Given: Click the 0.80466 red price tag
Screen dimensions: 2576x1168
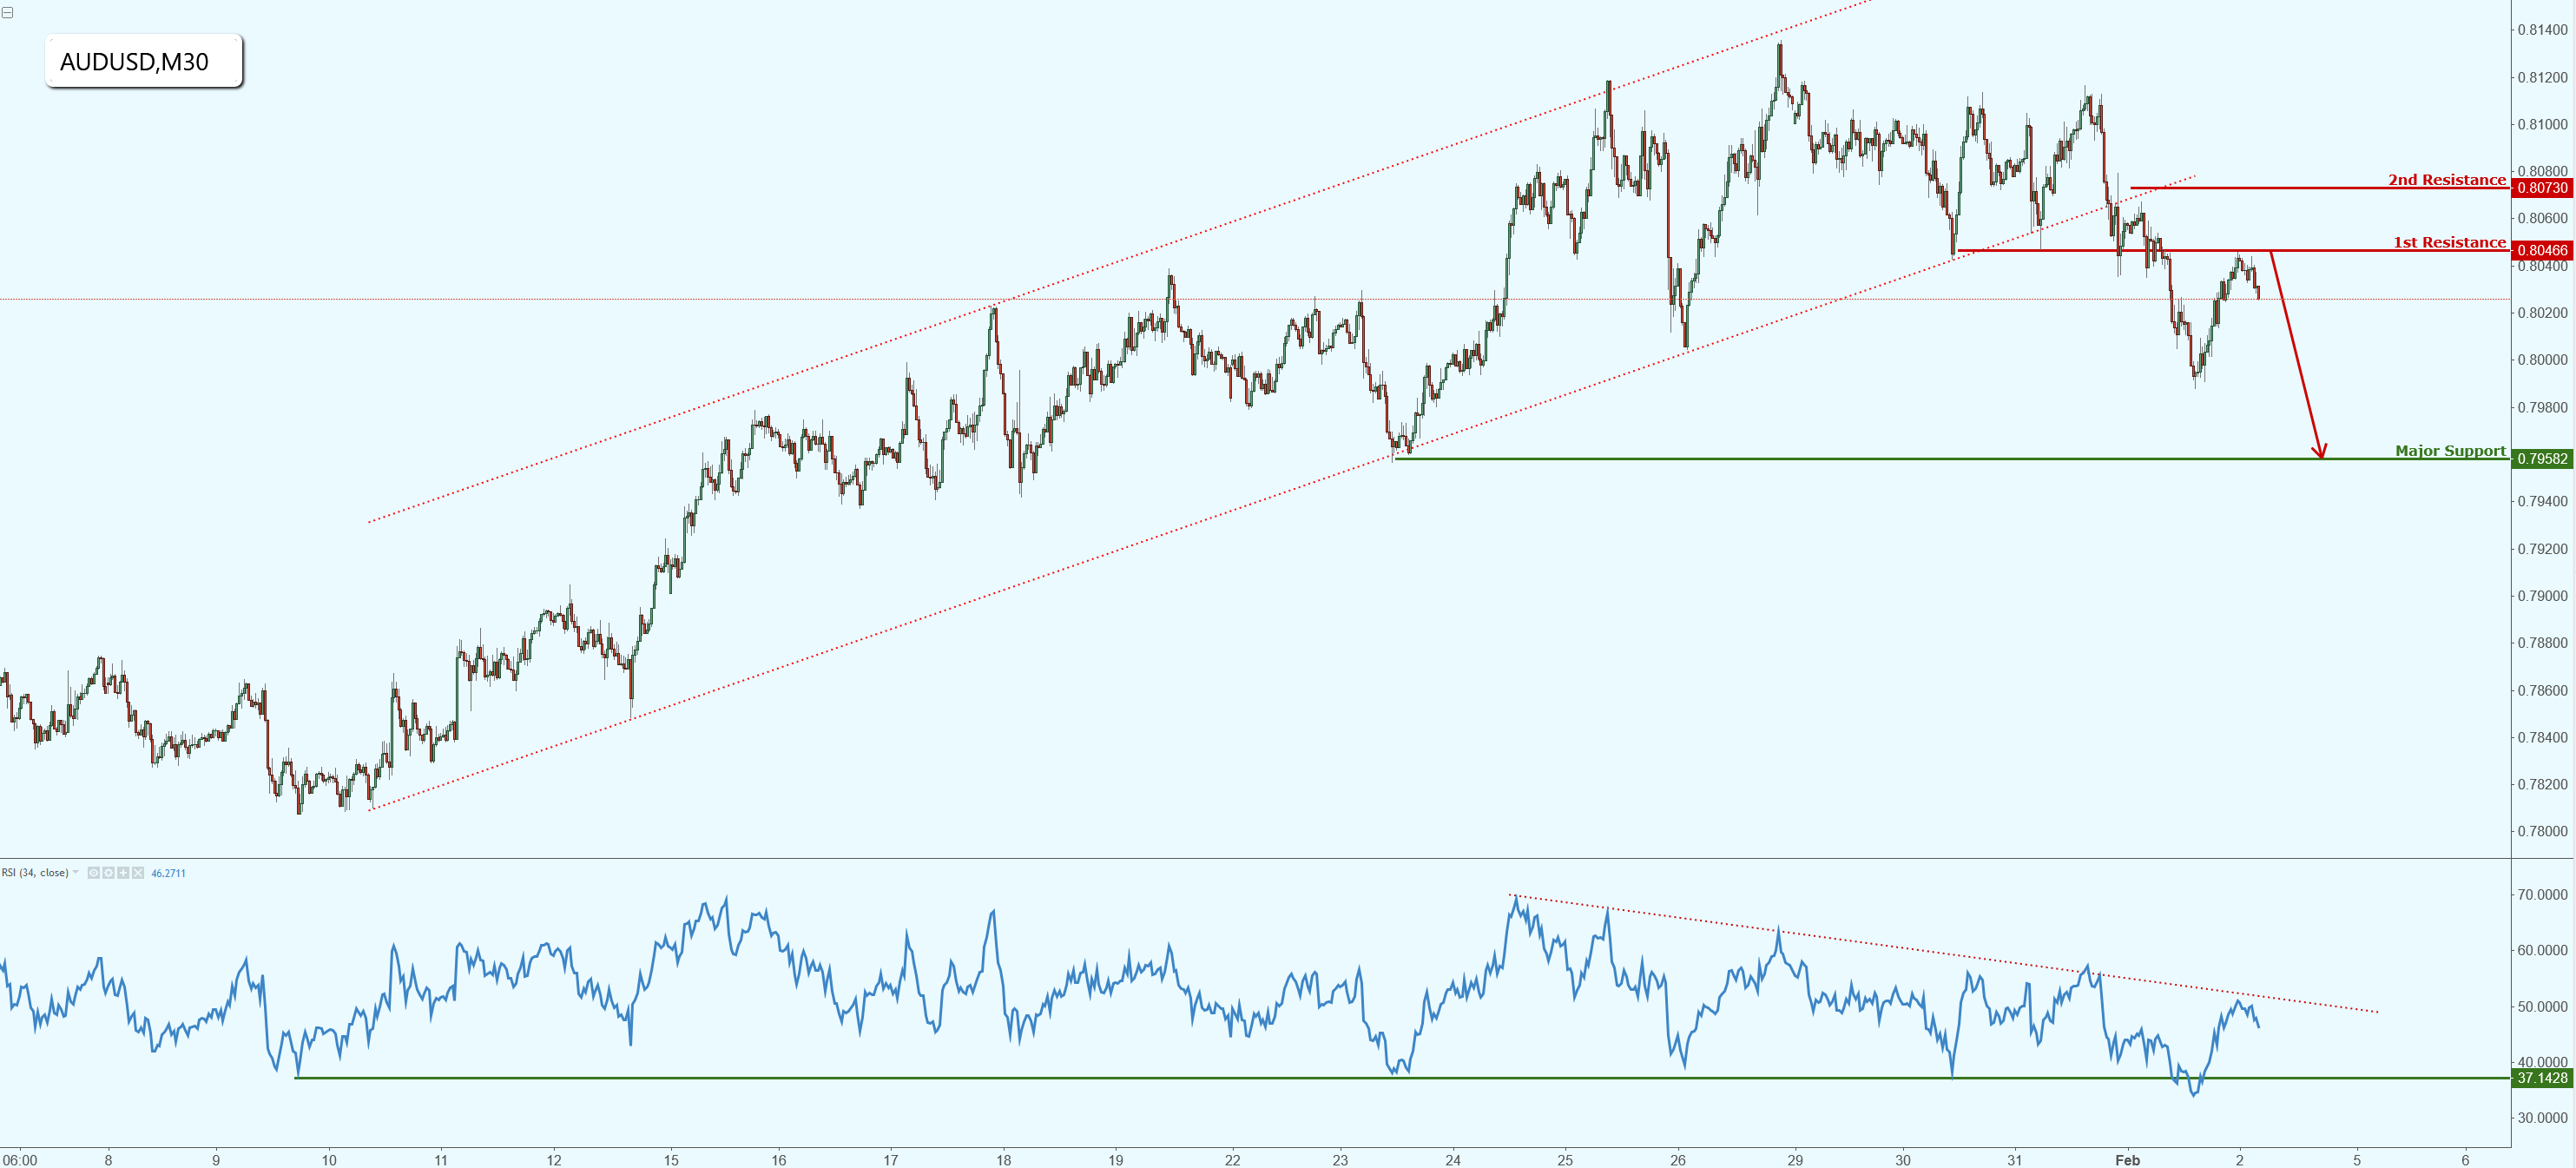Looking at the screenshot, I should [2541, 250].
